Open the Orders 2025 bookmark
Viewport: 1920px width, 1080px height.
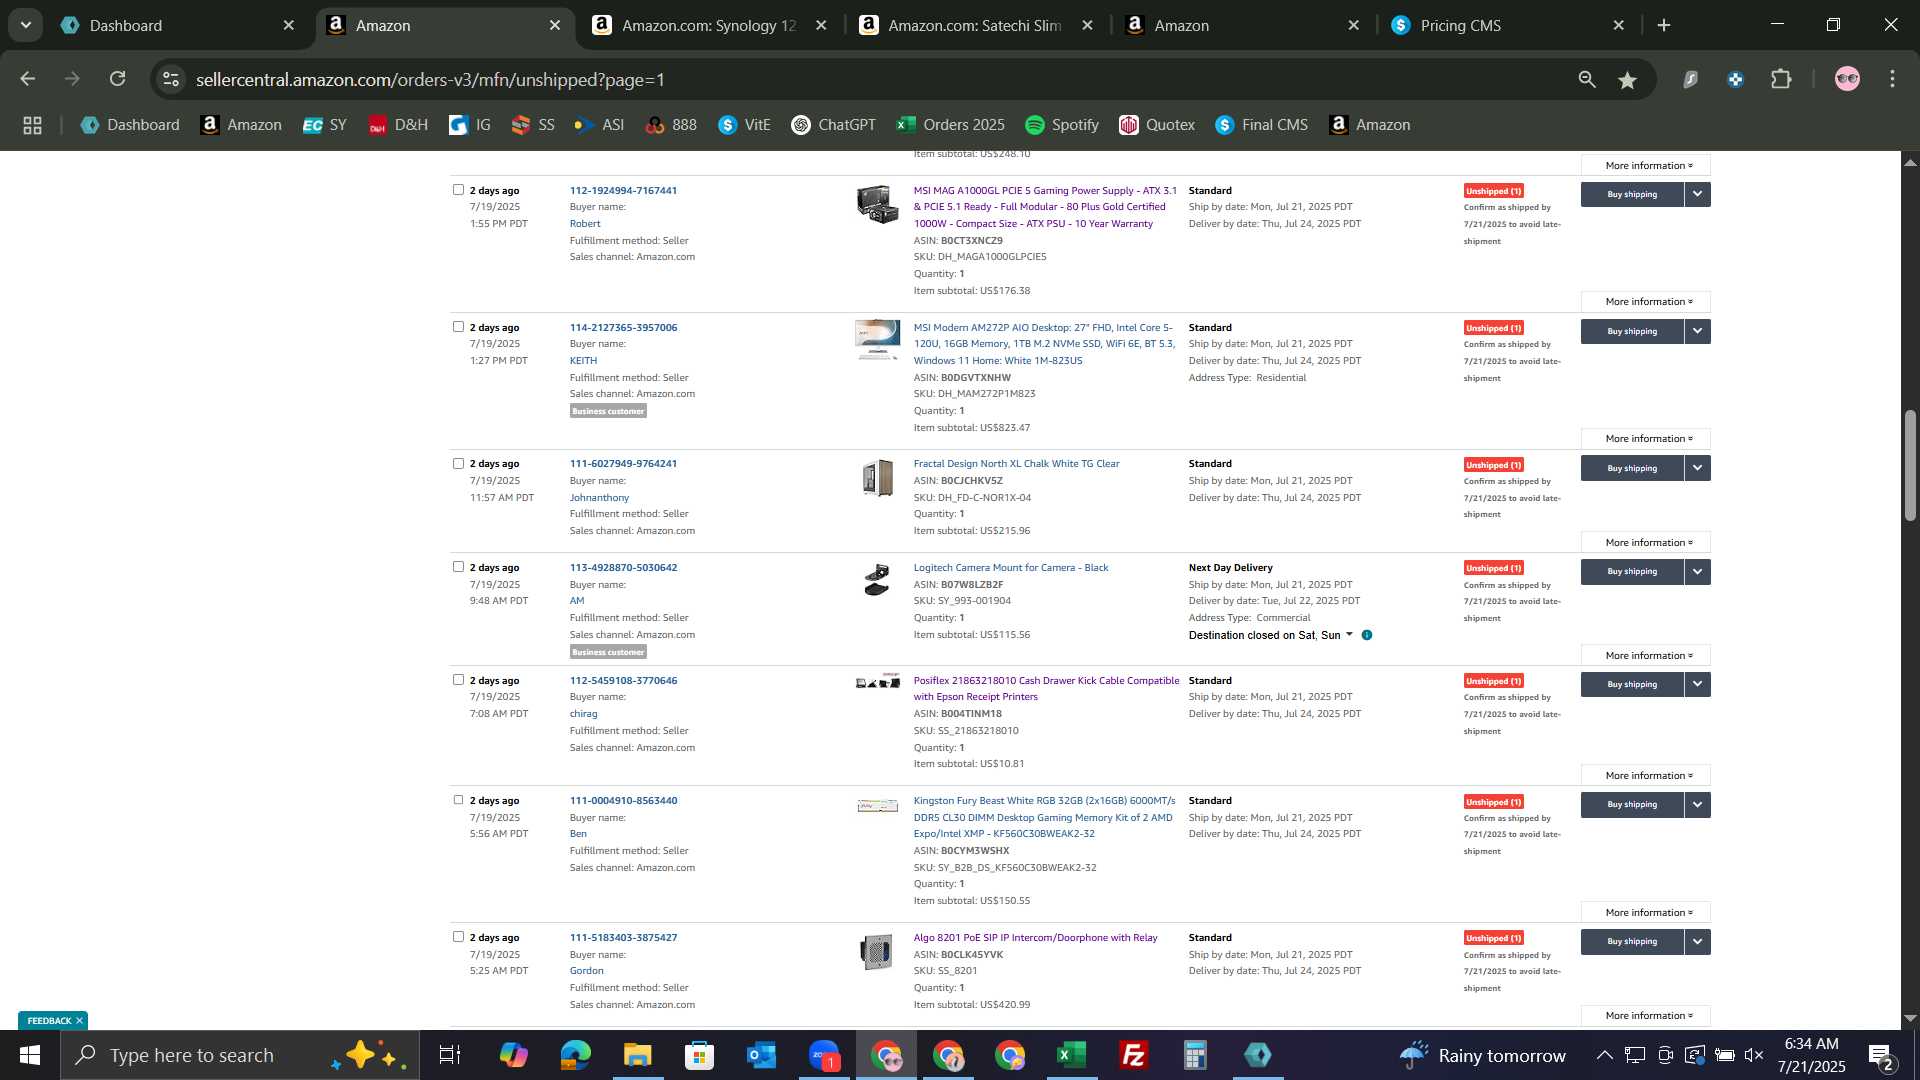(951, 125)
